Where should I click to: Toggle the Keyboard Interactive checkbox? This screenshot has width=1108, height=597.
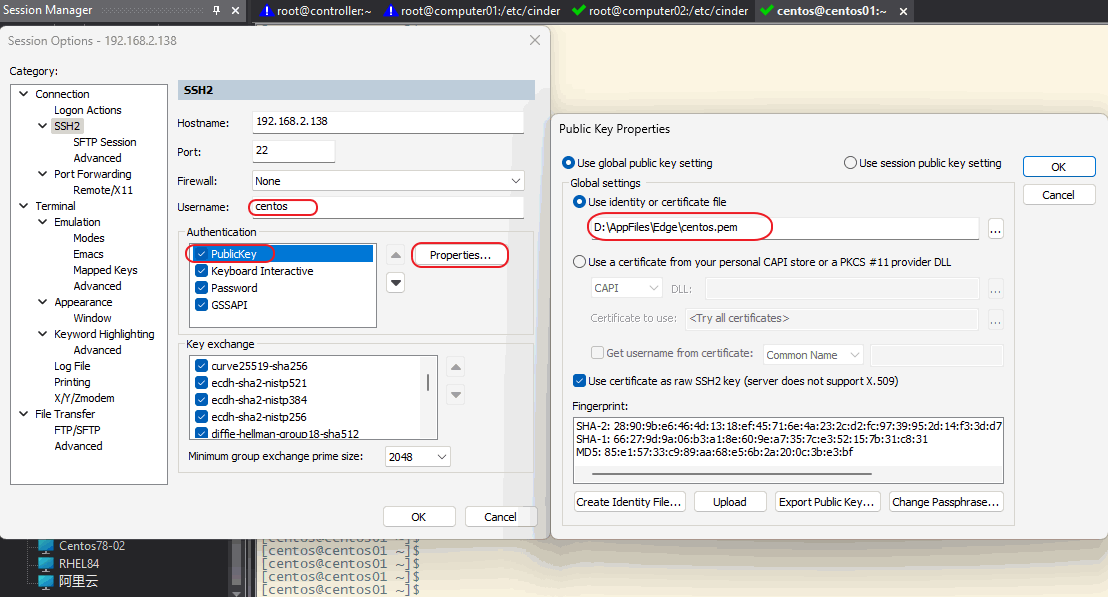tap(202, 271)
